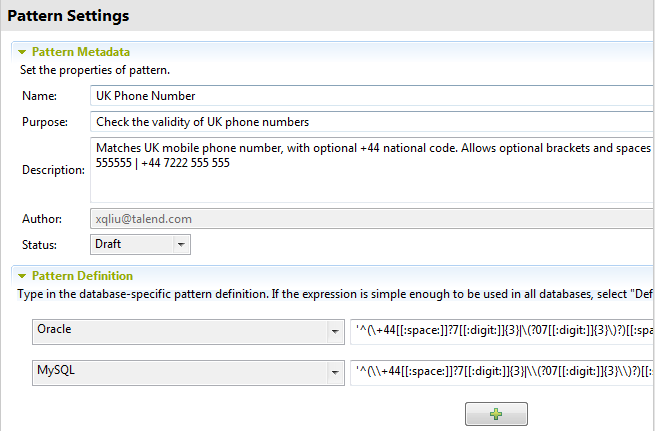Click the Name field with UK Phone Number

[370, 96]
